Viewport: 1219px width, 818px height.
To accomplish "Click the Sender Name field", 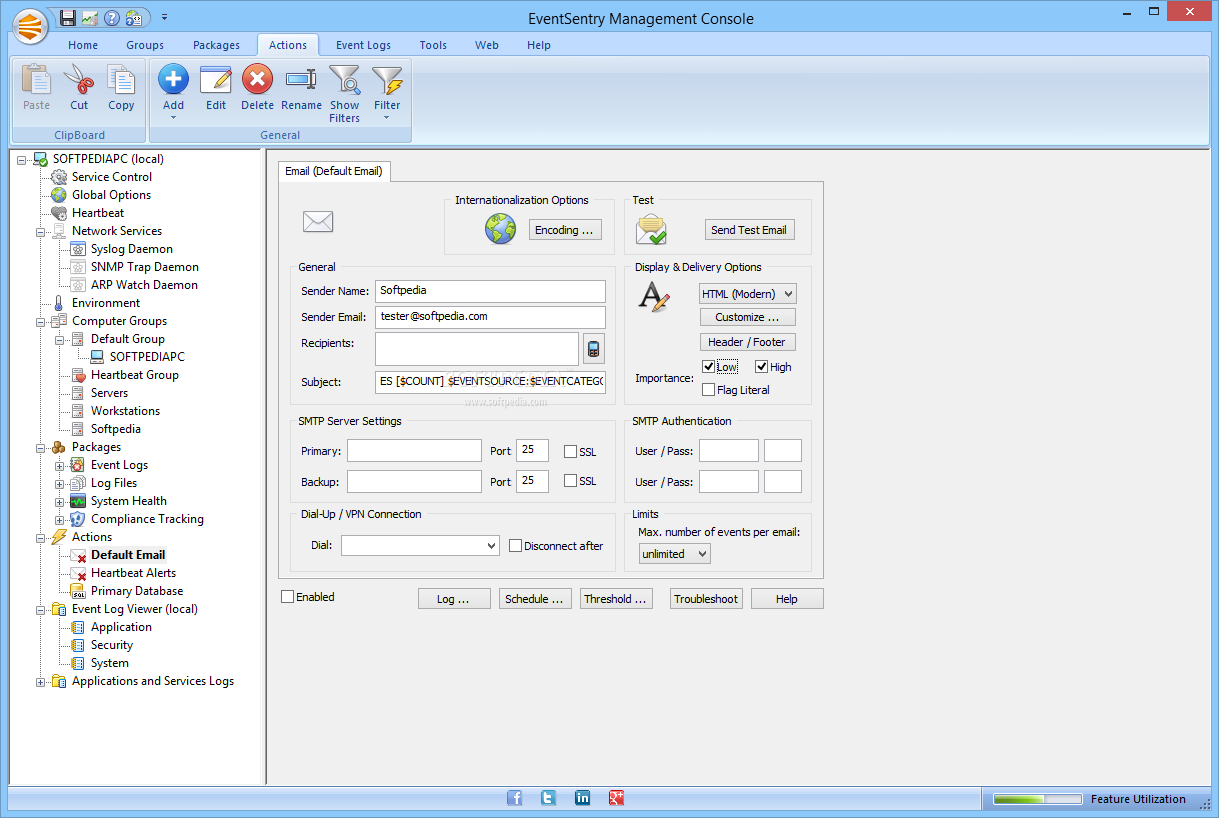I will [490, 291].
